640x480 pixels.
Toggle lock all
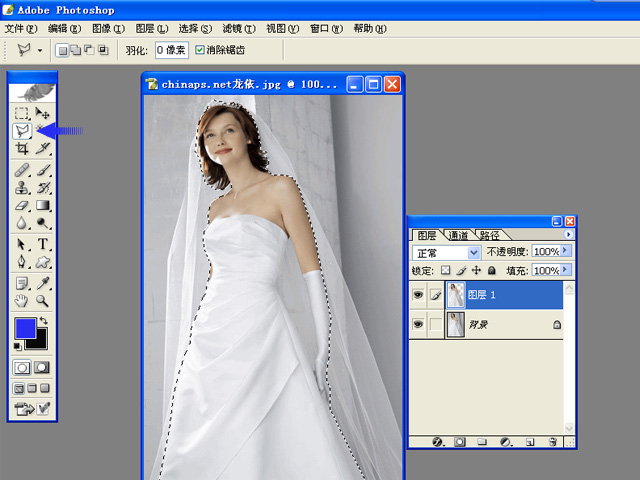(492, 270)
